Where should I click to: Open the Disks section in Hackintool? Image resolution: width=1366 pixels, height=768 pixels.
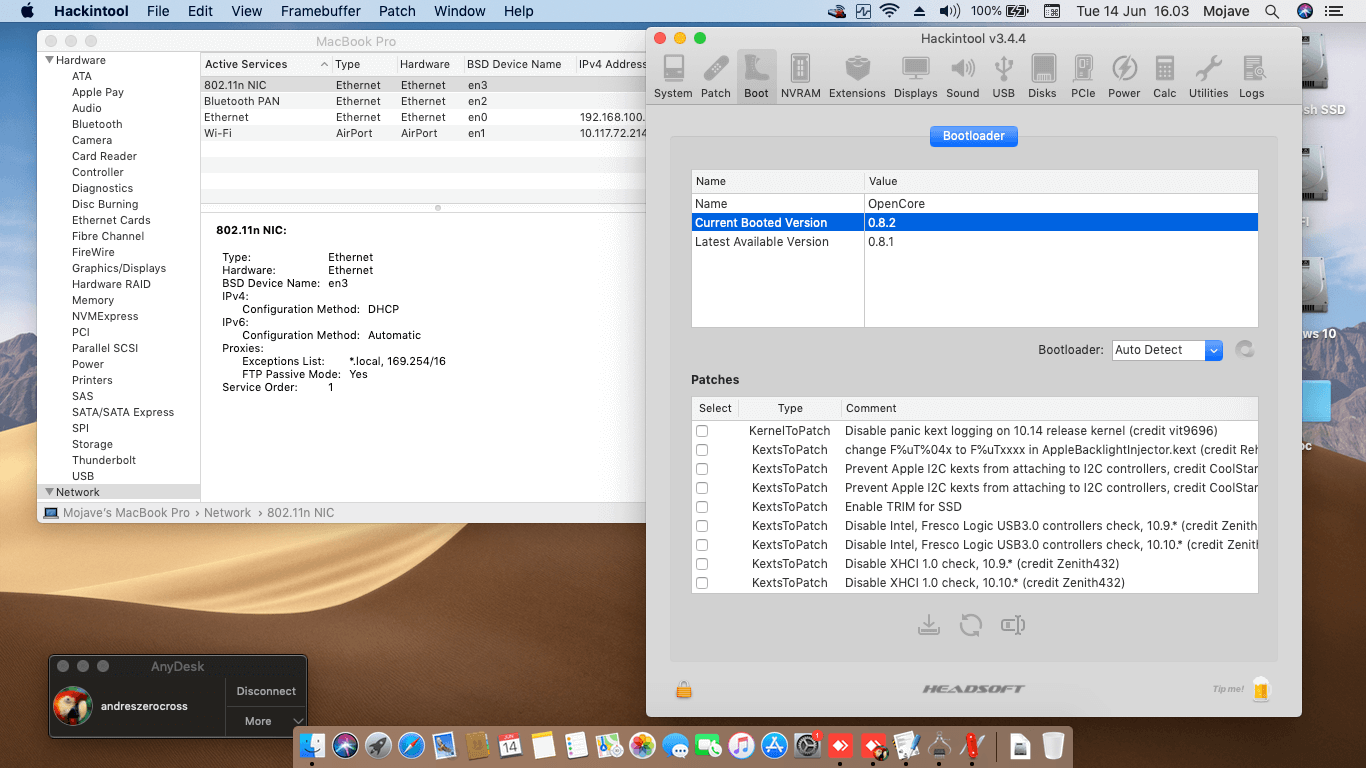1042,76
